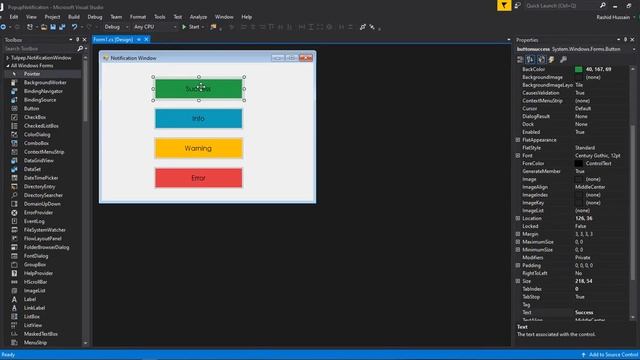The height and width of the screenshot is (360, 640).
Task: Open the Analyze menu
Action: point(198,17)
